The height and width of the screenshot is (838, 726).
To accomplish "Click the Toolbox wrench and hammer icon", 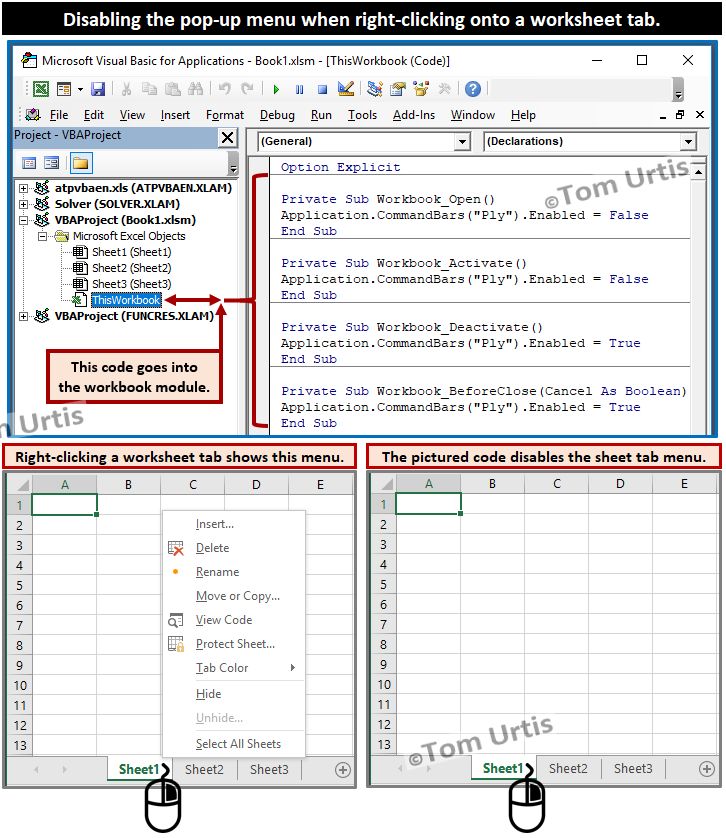I will [x=444, y=89].
